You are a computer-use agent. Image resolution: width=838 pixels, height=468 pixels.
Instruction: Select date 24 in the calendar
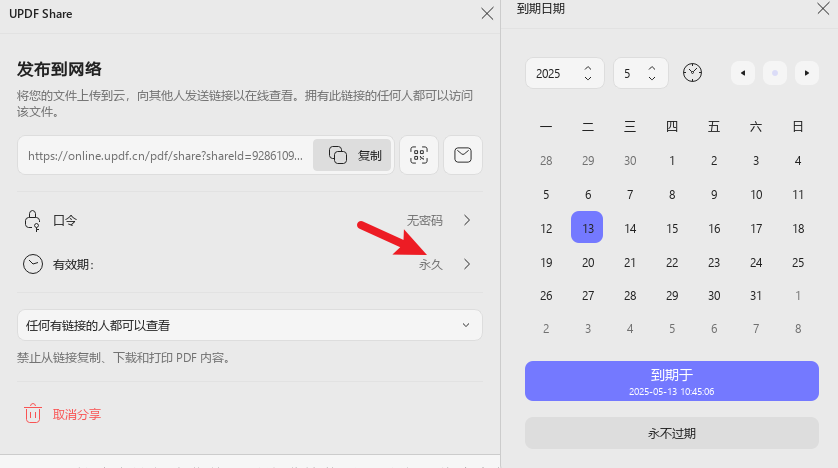(x=756, y=262)
